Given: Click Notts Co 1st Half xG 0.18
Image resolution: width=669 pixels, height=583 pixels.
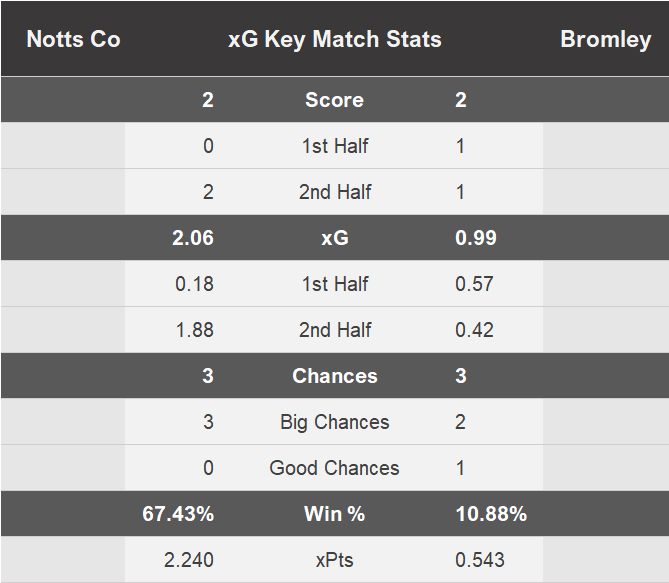Looking at the screenshot, I should pyautogui.click(x=194, y=284).
